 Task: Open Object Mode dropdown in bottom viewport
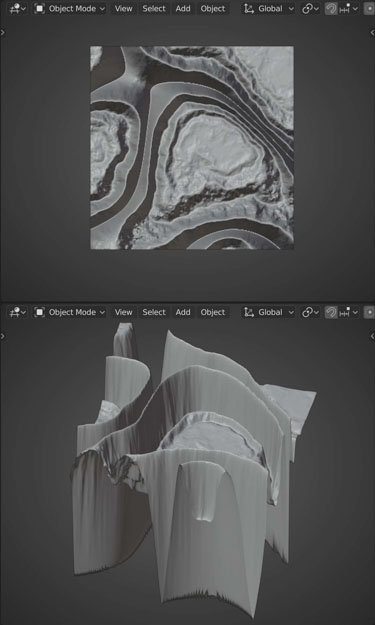tap(70, 312)
